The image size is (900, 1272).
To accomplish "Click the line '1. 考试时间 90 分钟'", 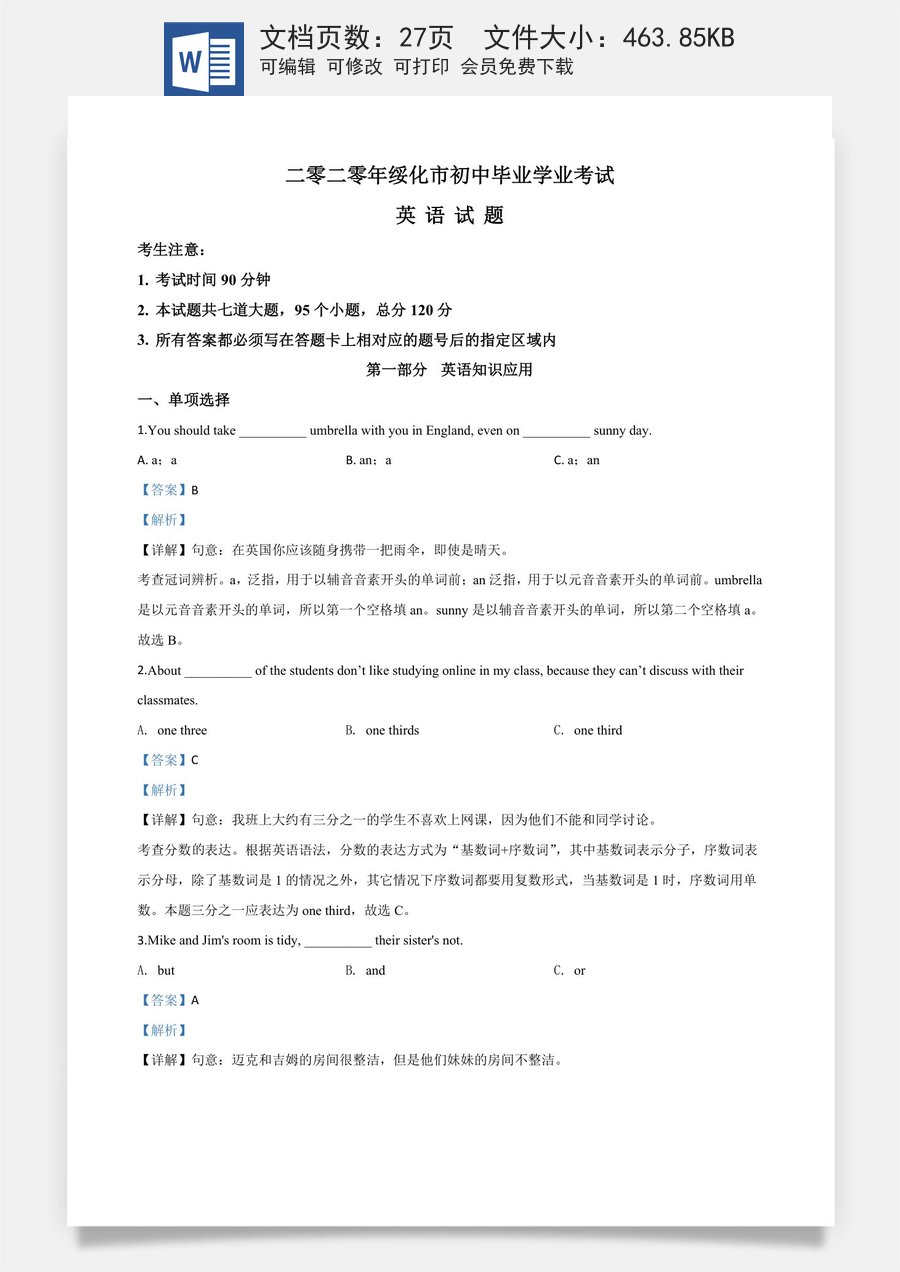I will (x=204, y=280).
